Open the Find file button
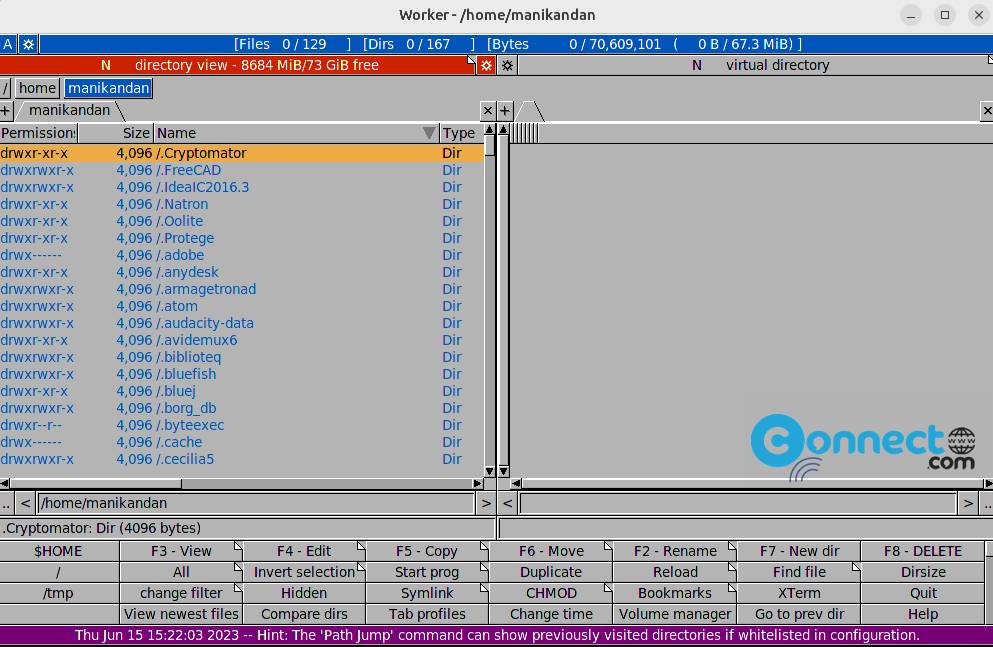Viewport: 993px width, 647px height. [x=799, y=572]
